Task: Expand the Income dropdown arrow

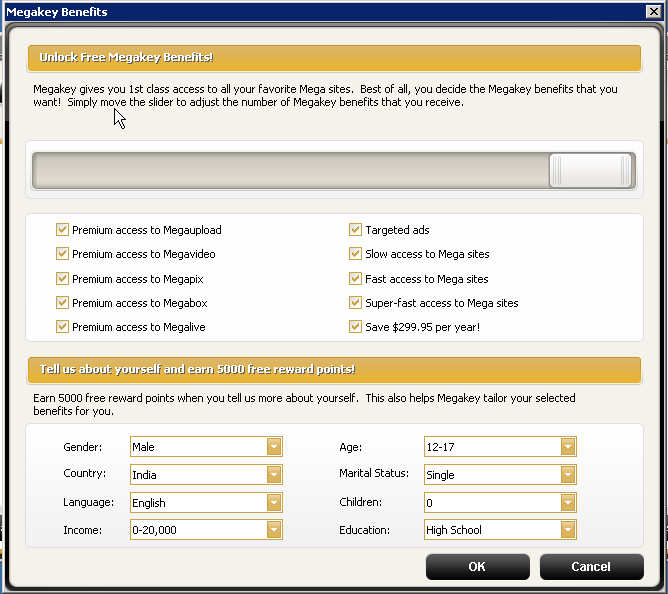Action: [x=274, y=530]
